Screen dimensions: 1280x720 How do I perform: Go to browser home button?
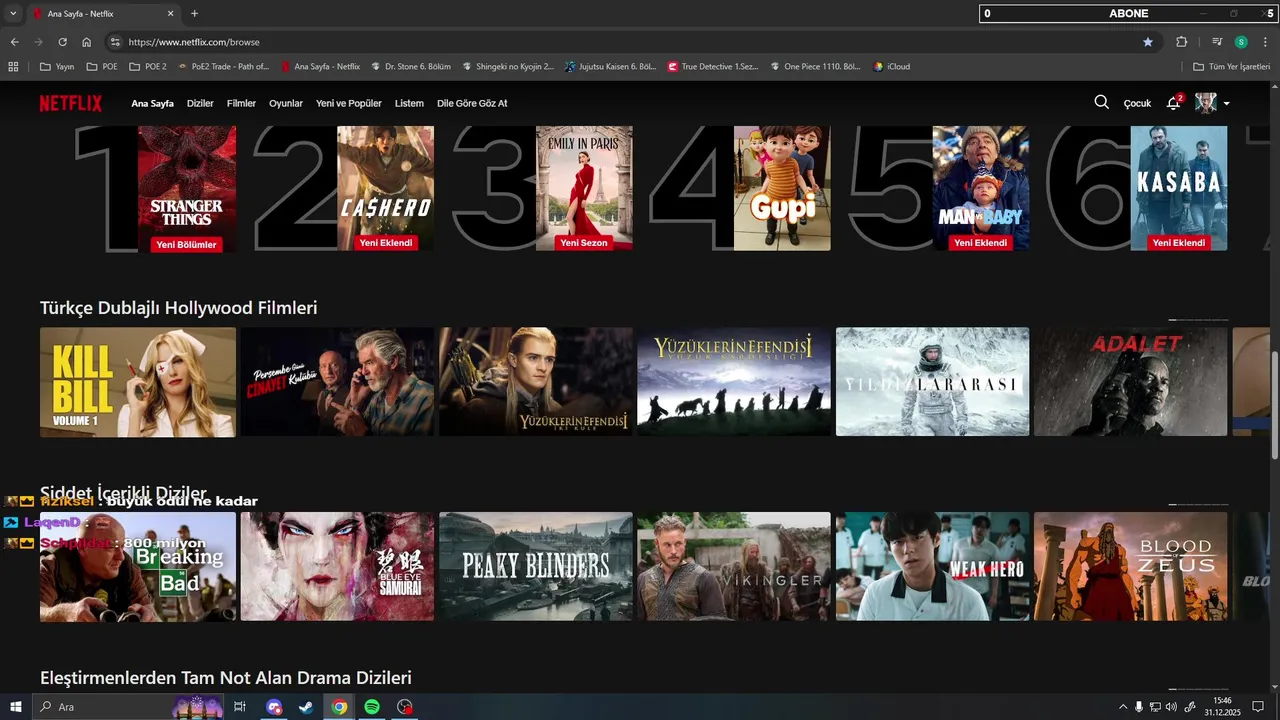pyautogui.click(x=87, y=42)
